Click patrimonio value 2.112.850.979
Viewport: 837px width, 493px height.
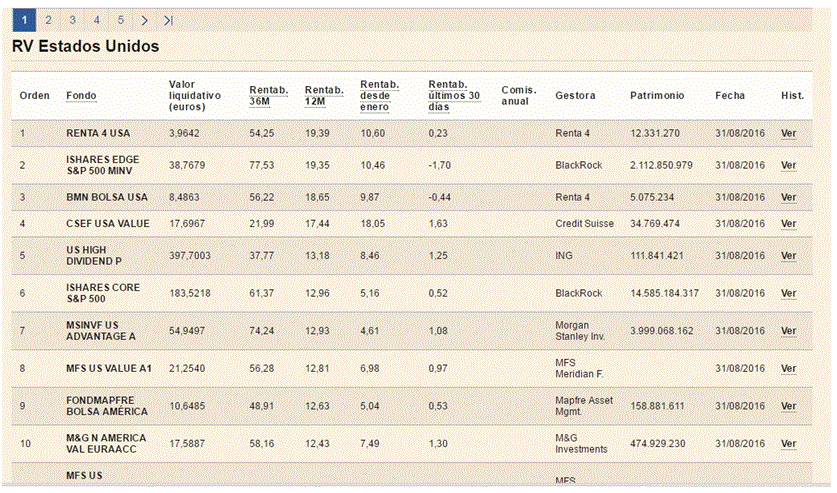click(661, 165)
